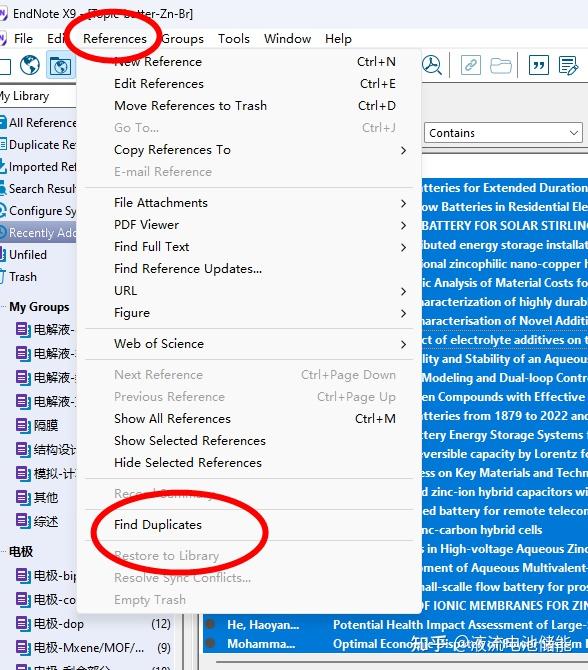This screenshot has width=588, height=670.
Task: Click the Online Search globe icon
Action: coord(30,65)
